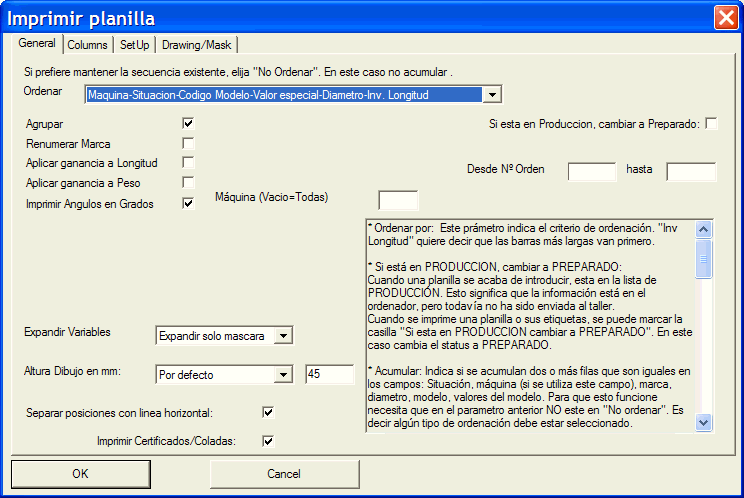Check Aplicar ganancia a Peso

(x=188, y=183)
